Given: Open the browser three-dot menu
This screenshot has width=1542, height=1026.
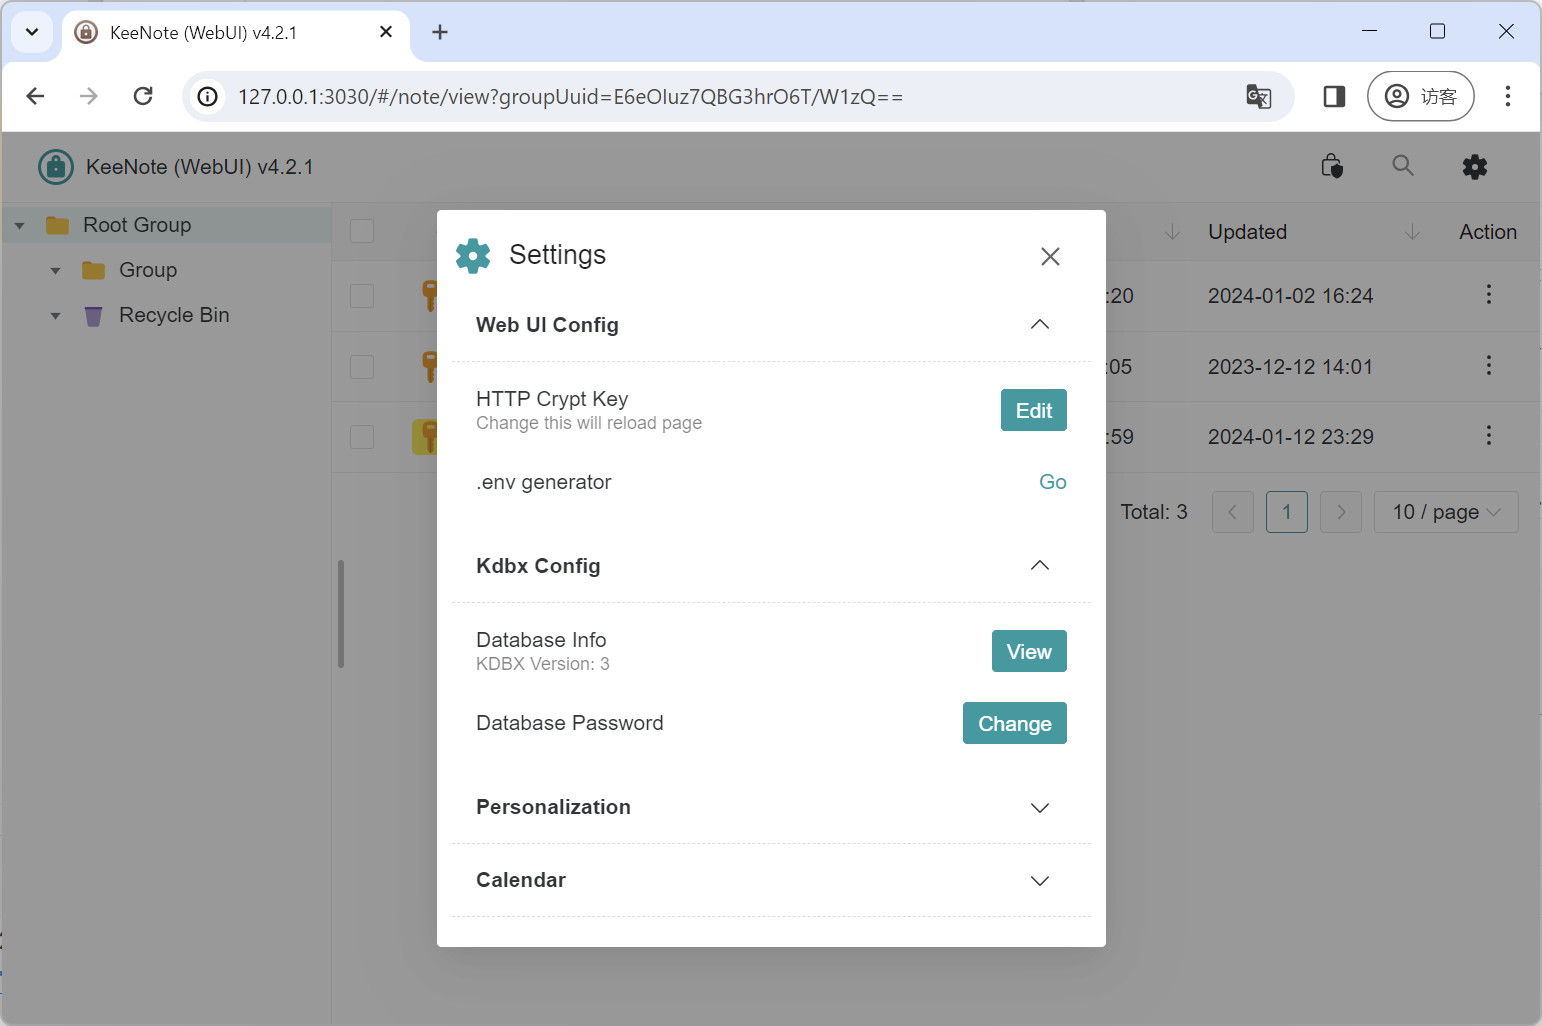Looking at the screenshot, I should point(1508,96).
